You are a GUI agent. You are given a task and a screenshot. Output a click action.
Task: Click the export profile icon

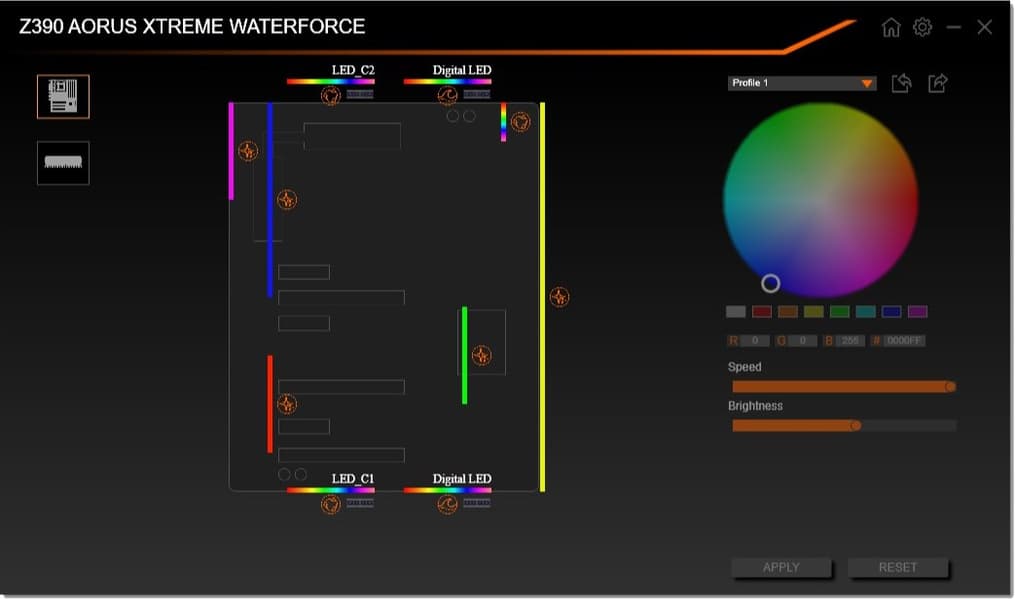[937, 83]
